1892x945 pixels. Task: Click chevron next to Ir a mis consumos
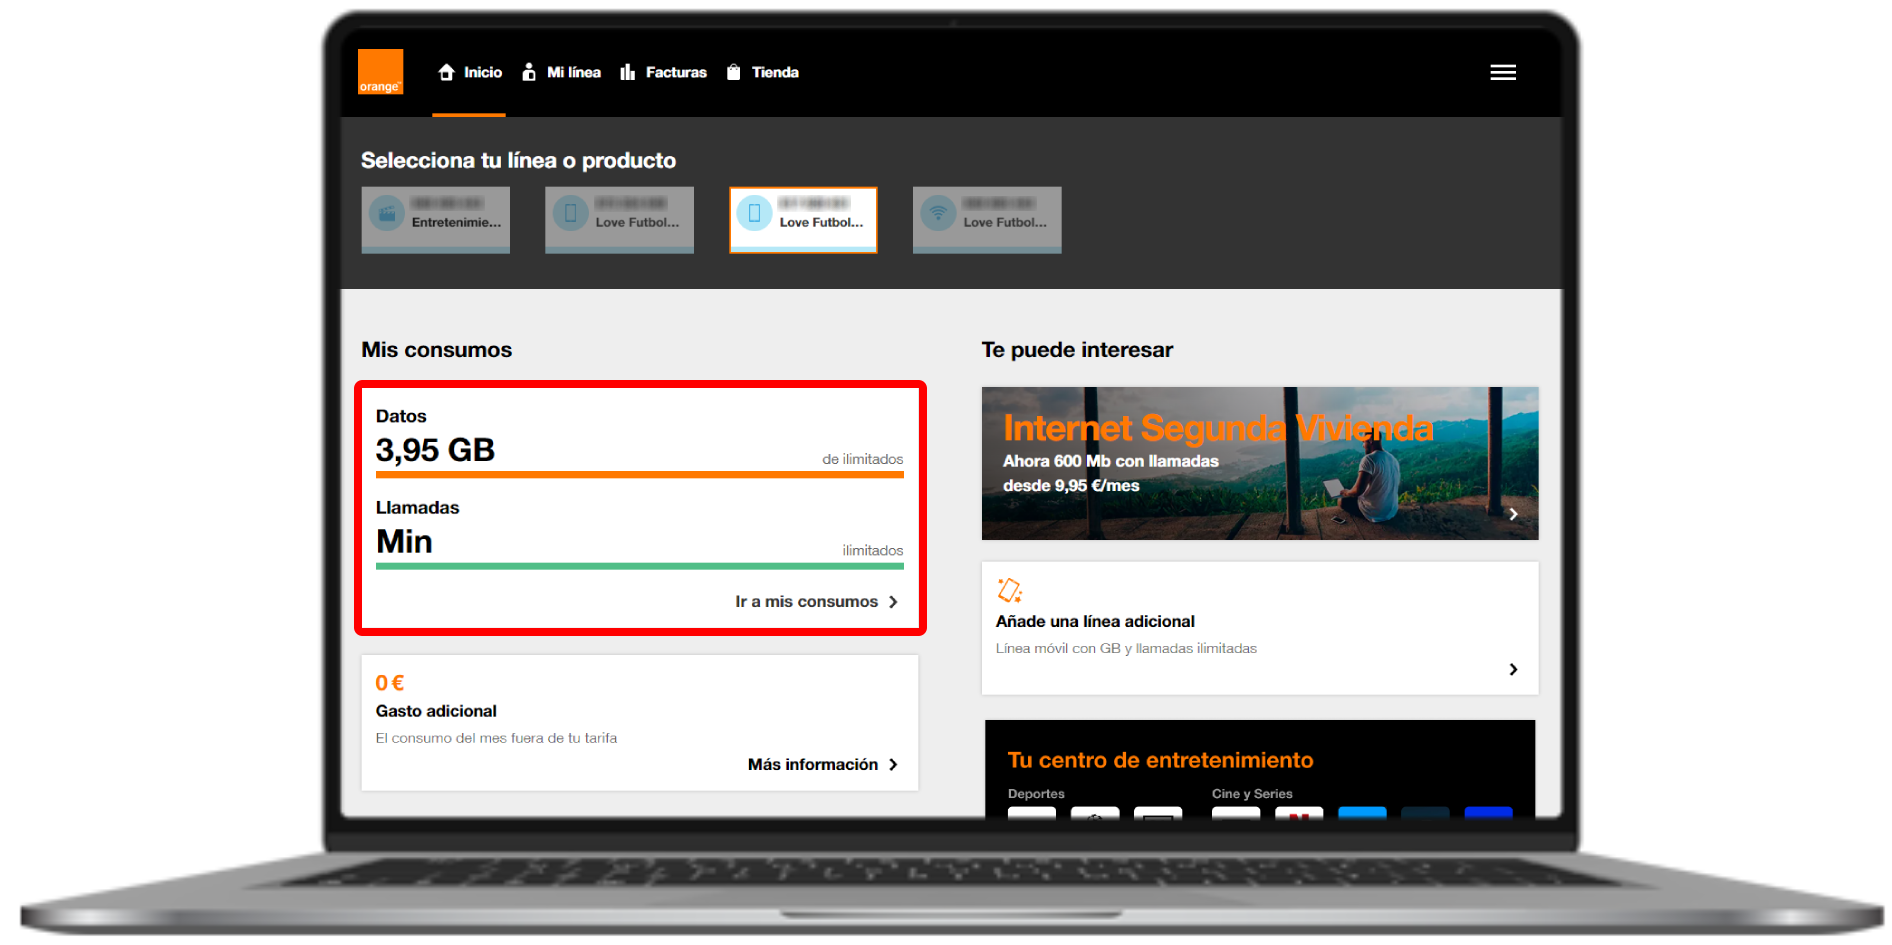point(893,602)
